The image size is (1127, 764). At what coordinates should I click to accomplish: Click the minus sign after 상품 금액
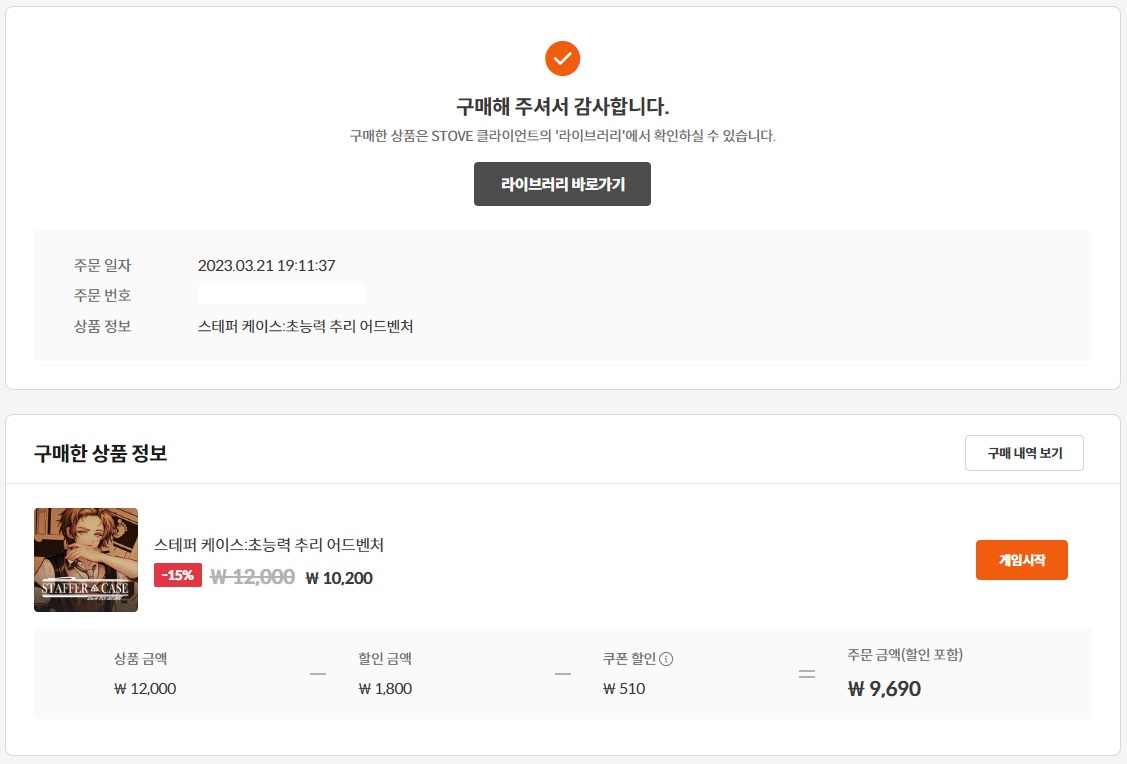(318, 673)
